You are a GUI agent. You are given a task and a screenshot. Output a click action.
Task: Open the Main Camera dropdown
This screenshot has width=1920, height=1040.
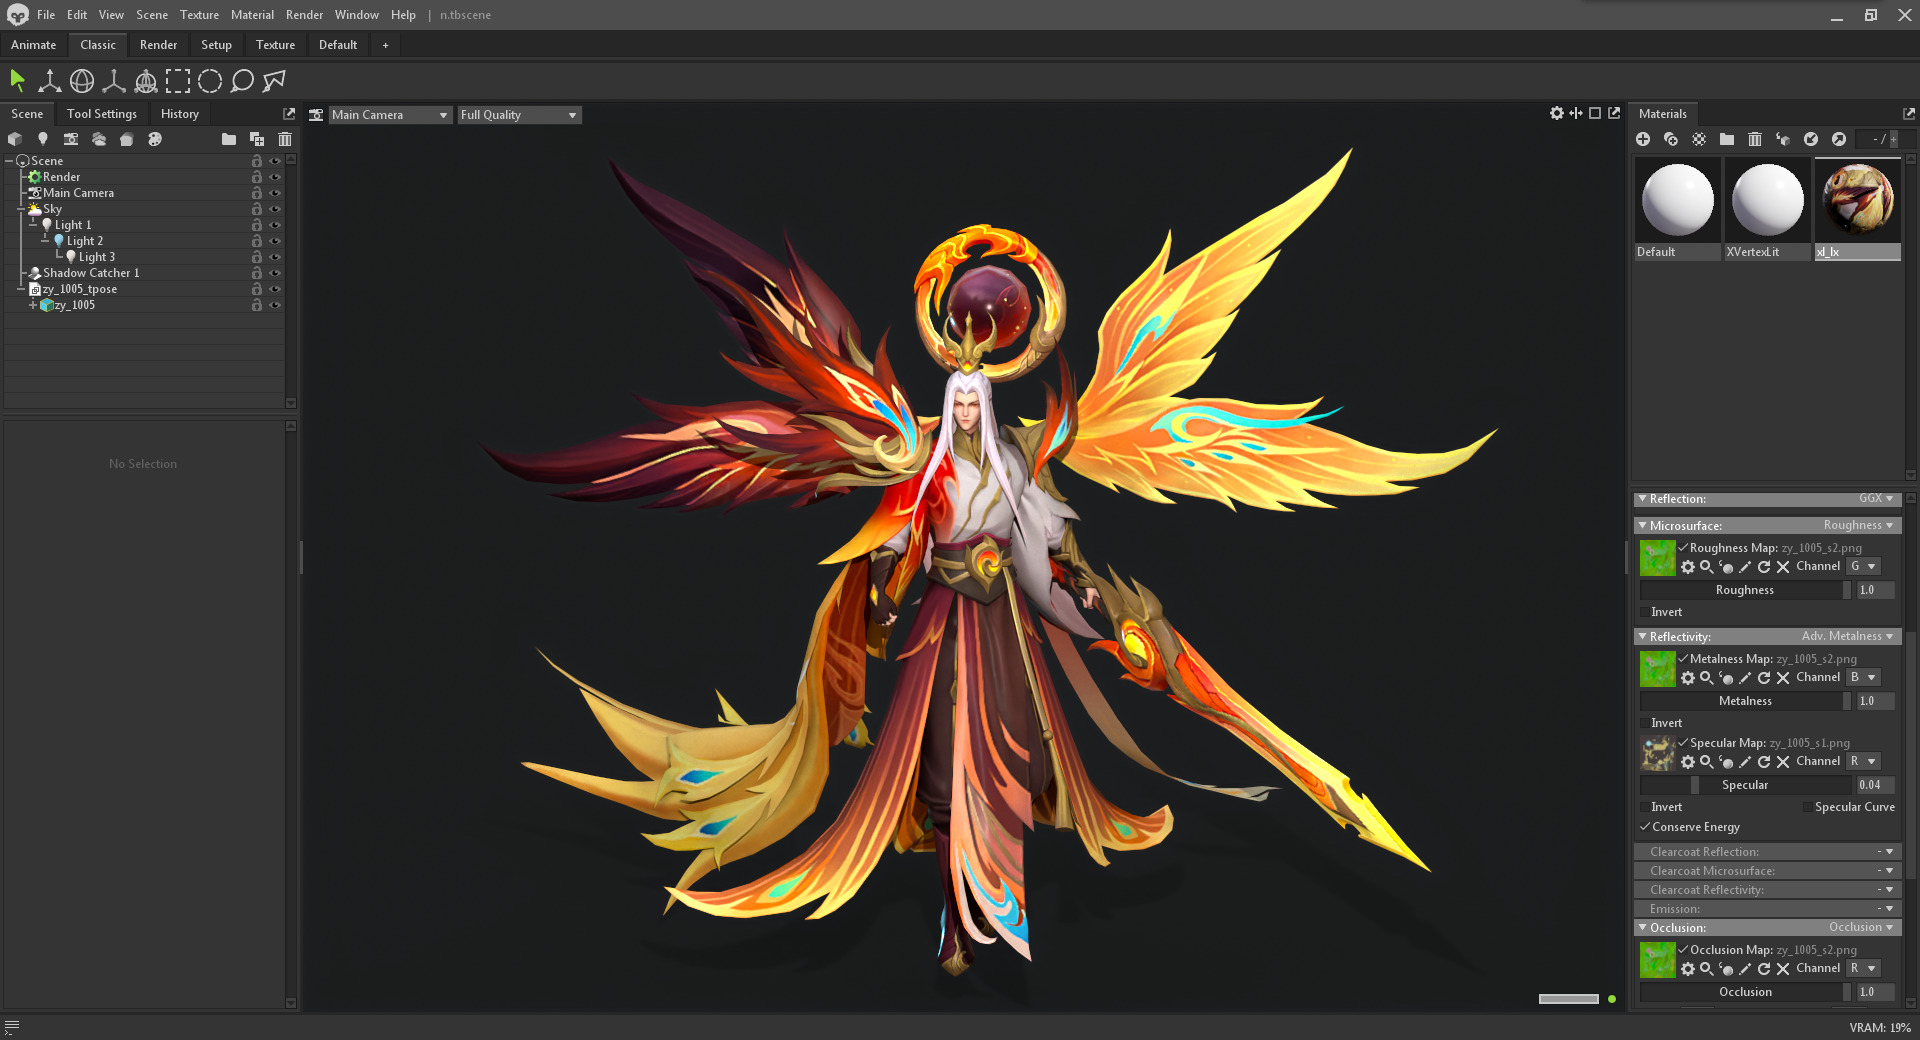[390, 115]
